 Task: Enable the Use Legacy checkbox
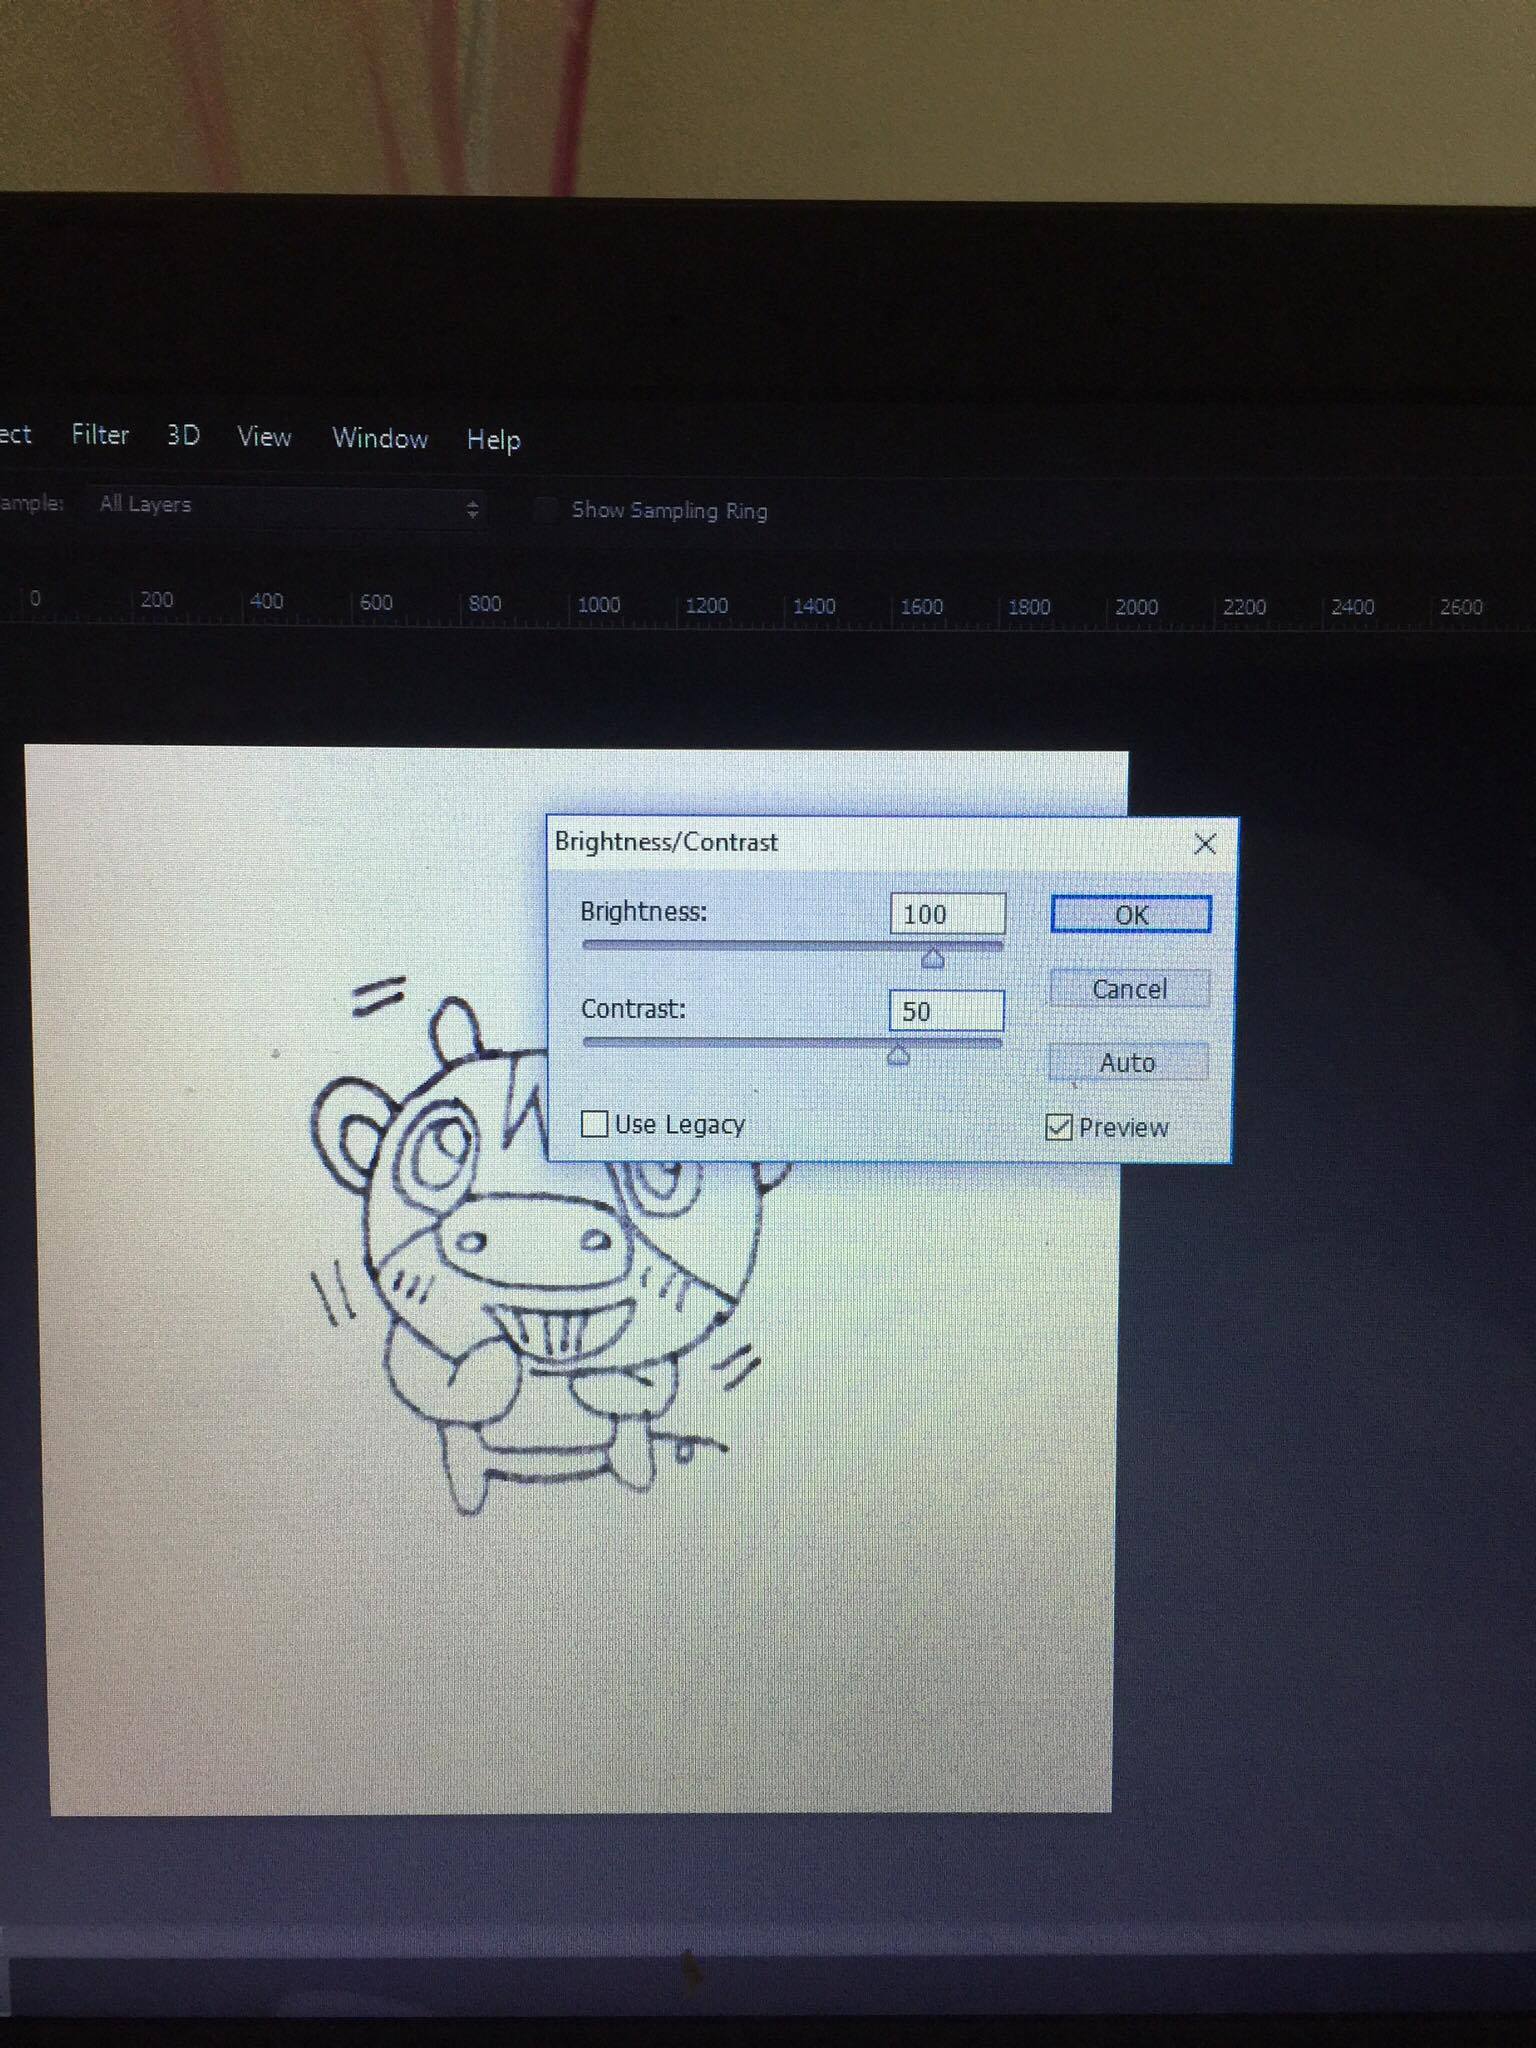point(594,1124)
